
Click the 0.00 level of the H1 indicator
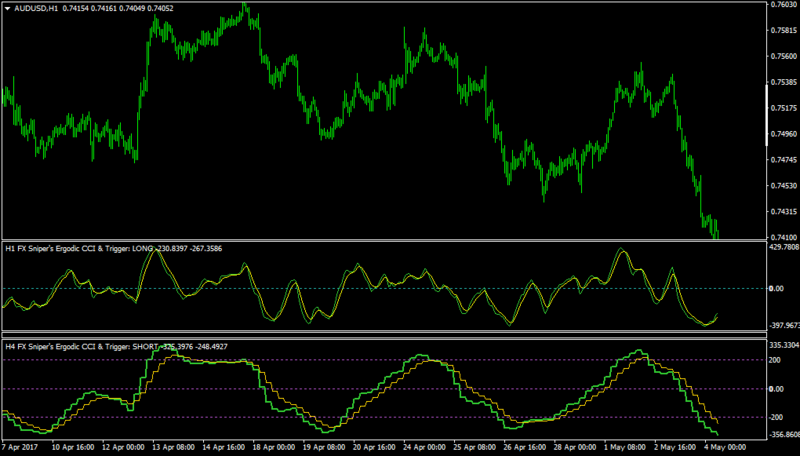(x=777, y=289)
